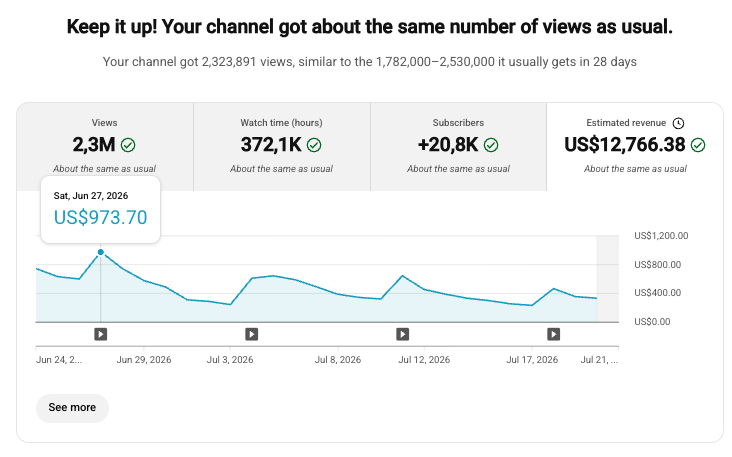Image resolution: width=732 pixels, height=457 pixels.
Task: Click the Jul 8, 2026 axis label
Action: pos(338,360)
